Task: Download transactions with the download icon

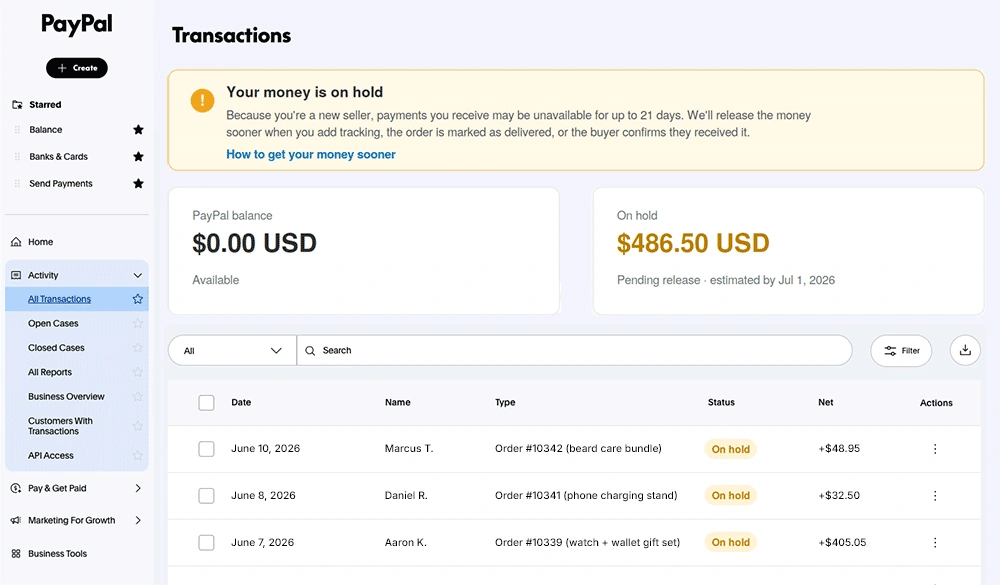Action: click(x=965, y=350)
